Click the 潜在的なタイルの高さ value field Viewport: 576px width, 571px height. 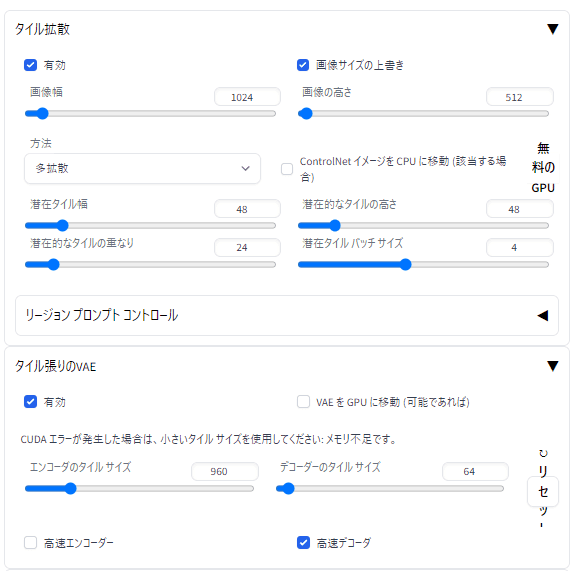click(519, 209)
